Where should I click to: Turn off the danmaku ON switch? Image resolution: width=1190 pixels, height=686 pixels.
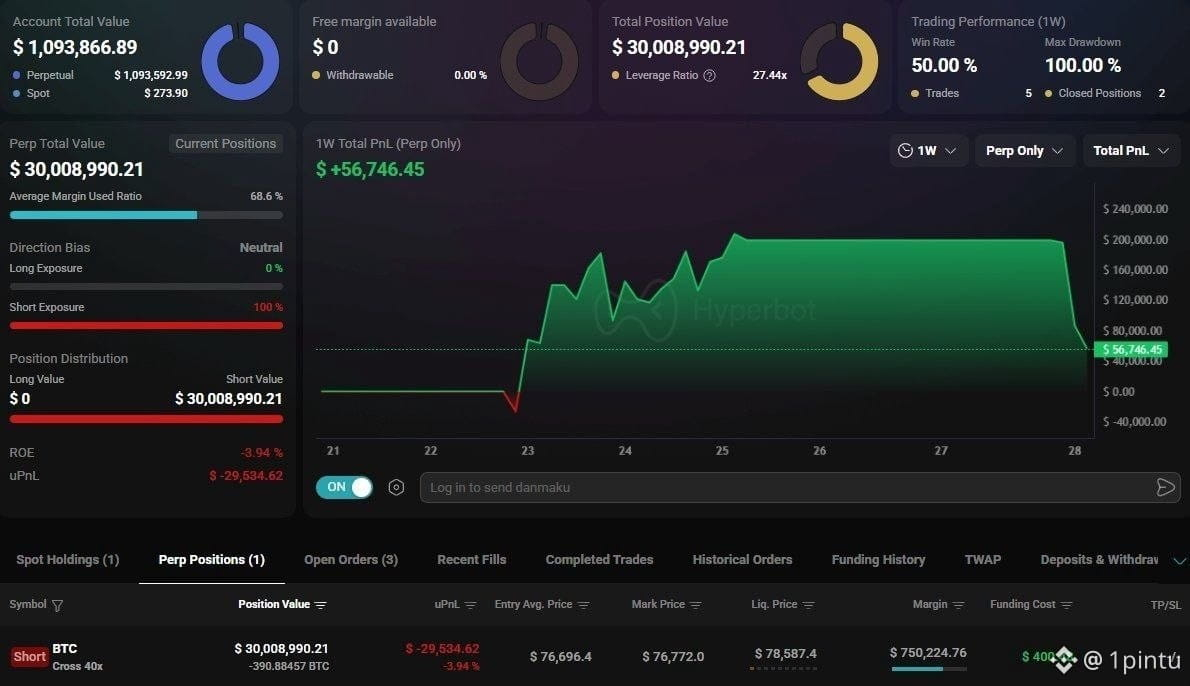pos(345,487)
